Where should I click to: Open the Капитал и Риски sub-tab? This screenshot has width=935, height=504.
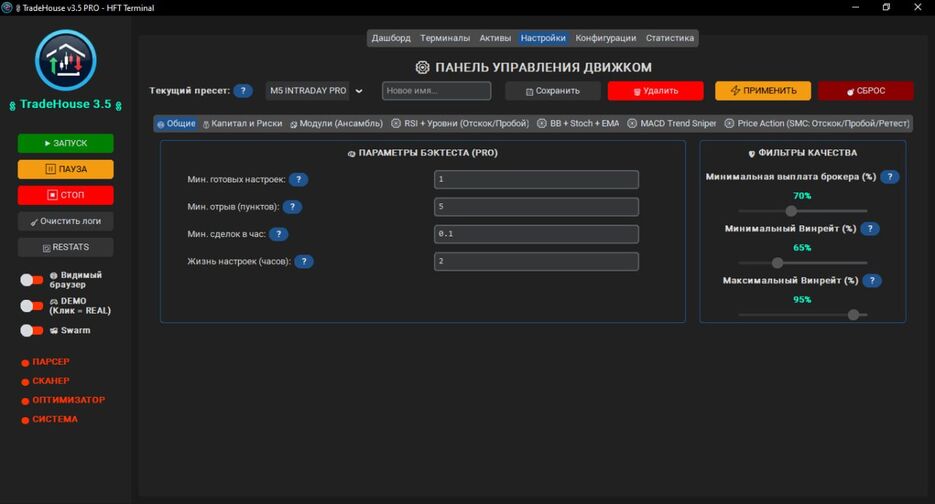[243, 123]
